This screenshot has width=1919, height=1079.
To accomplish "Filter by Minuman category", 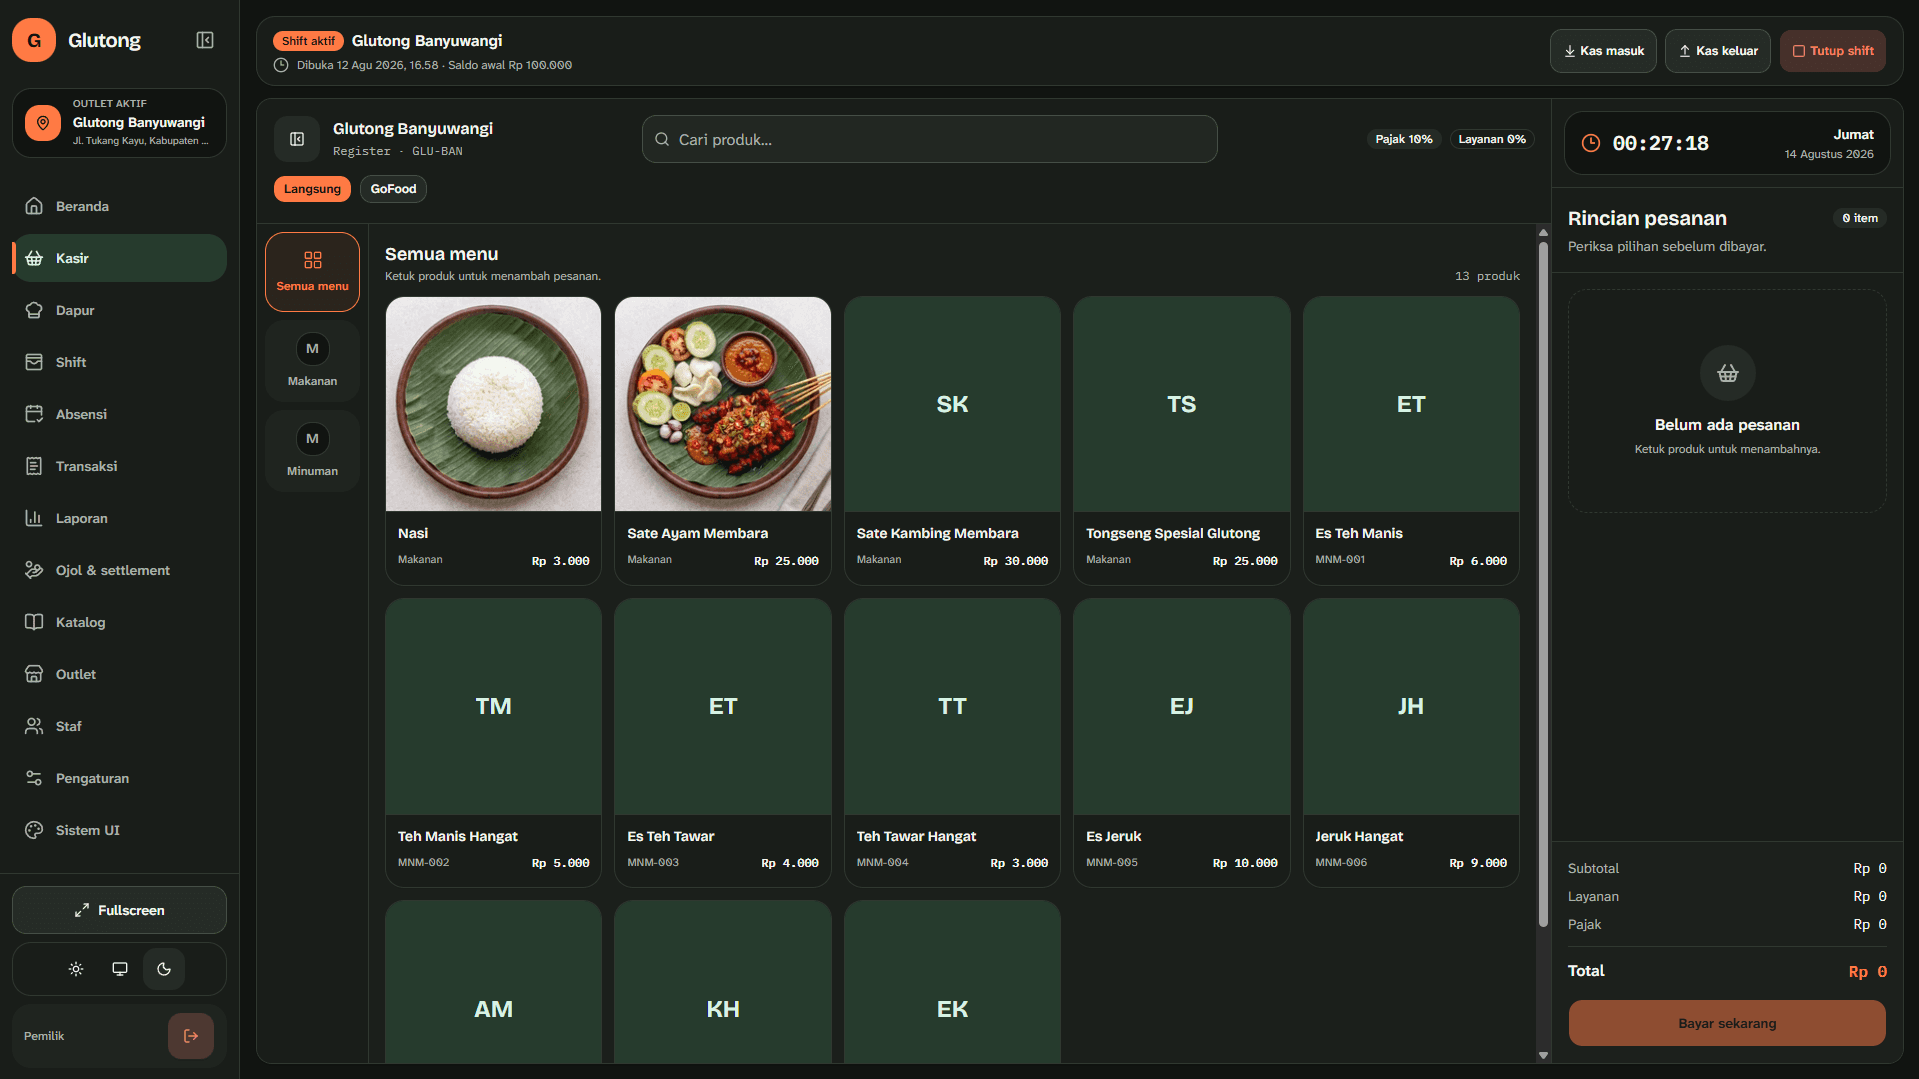I will point(312,452).
